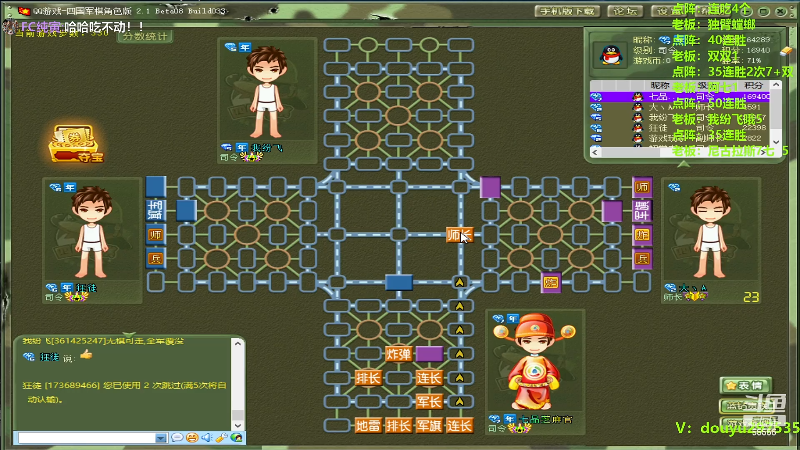Click purple enemy piece beside 炸弹

pyautogui.click(x=429, y=354)
